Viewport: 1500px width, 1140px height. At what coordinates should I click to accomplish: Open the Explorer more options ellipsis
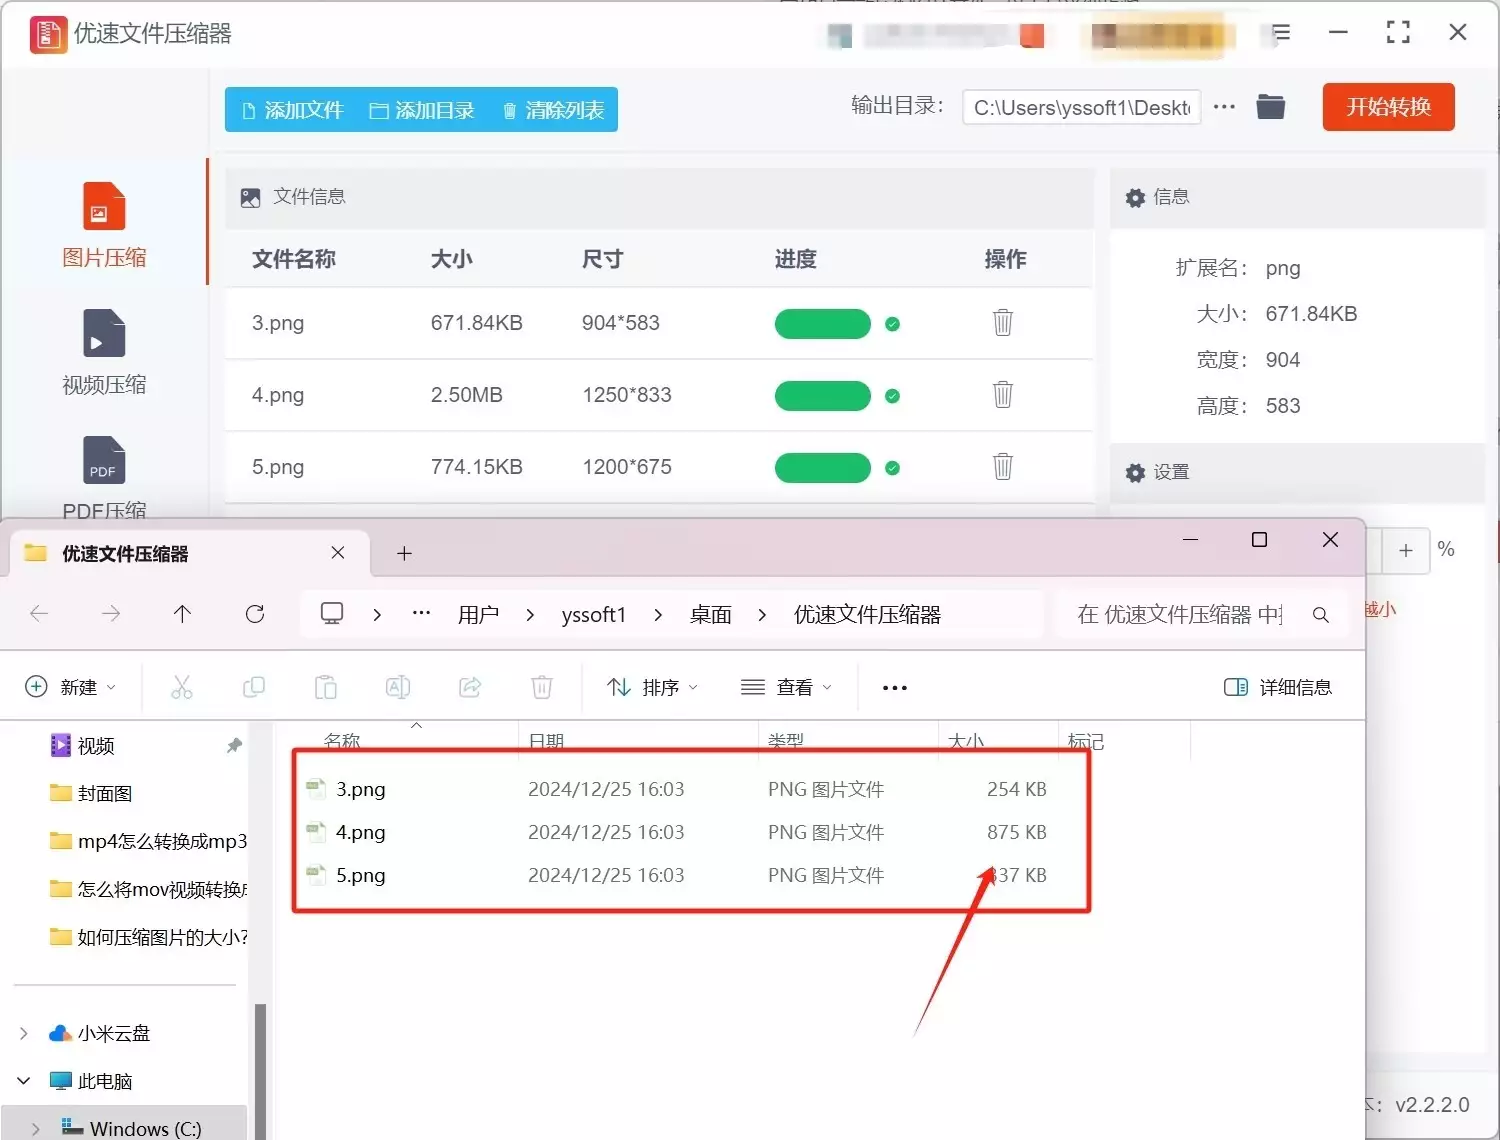[895, 688]
